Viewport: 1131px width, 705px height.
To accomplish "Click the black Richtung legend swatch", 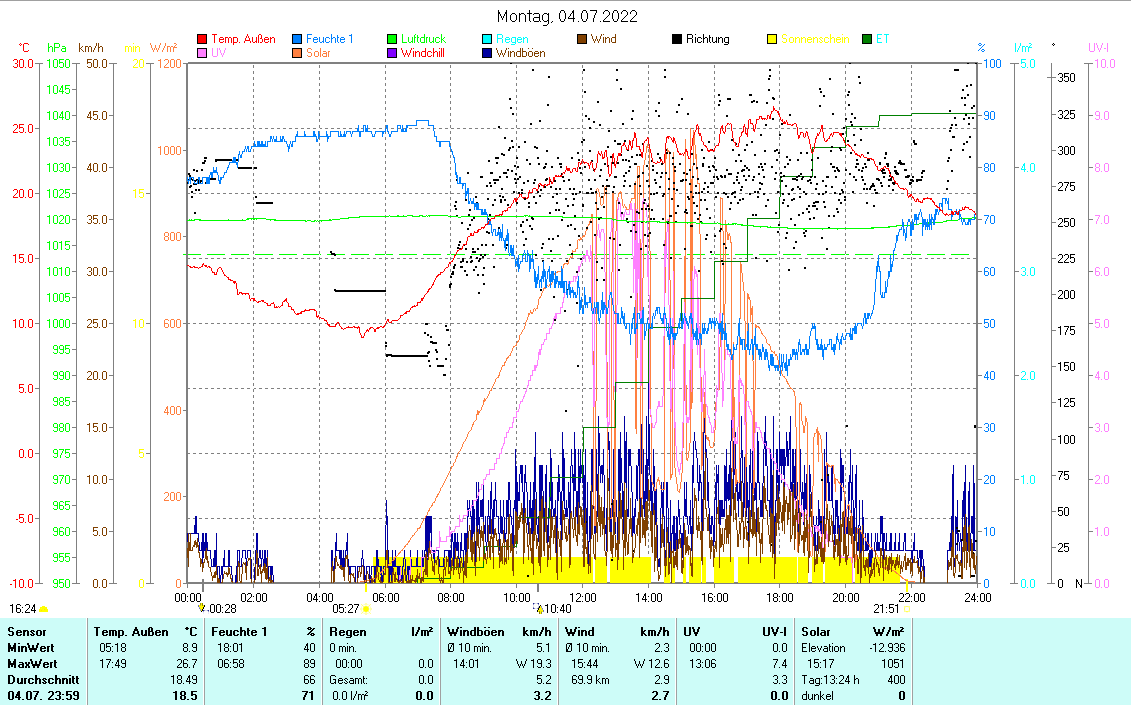I will point(678,40).
